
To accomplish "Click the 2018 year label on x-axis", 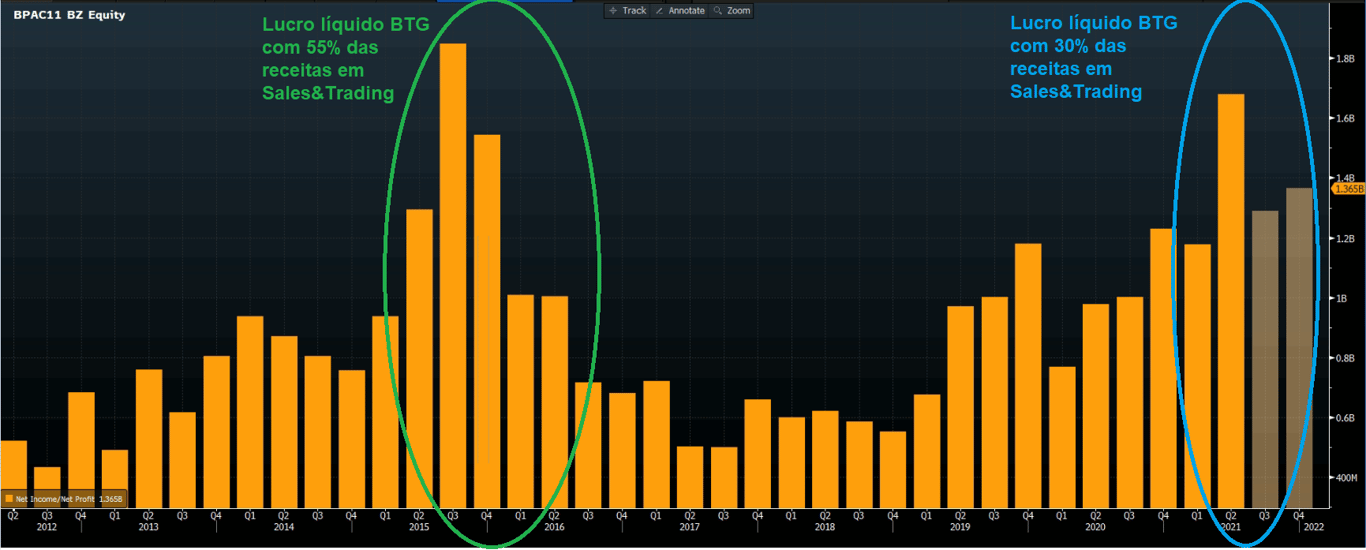I will (x=824, y=527).
